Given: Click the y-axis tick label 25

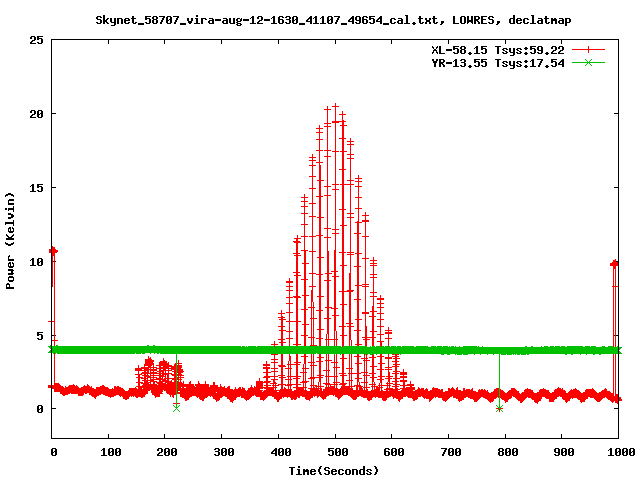Looking at the screenshot, I should 36,40.
